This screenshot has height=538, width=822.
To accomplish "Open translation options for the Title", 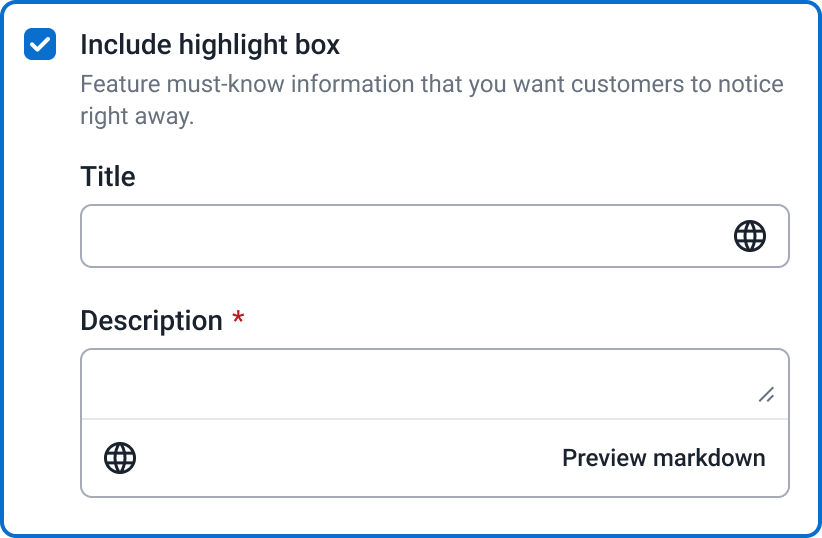I will 750,236.
